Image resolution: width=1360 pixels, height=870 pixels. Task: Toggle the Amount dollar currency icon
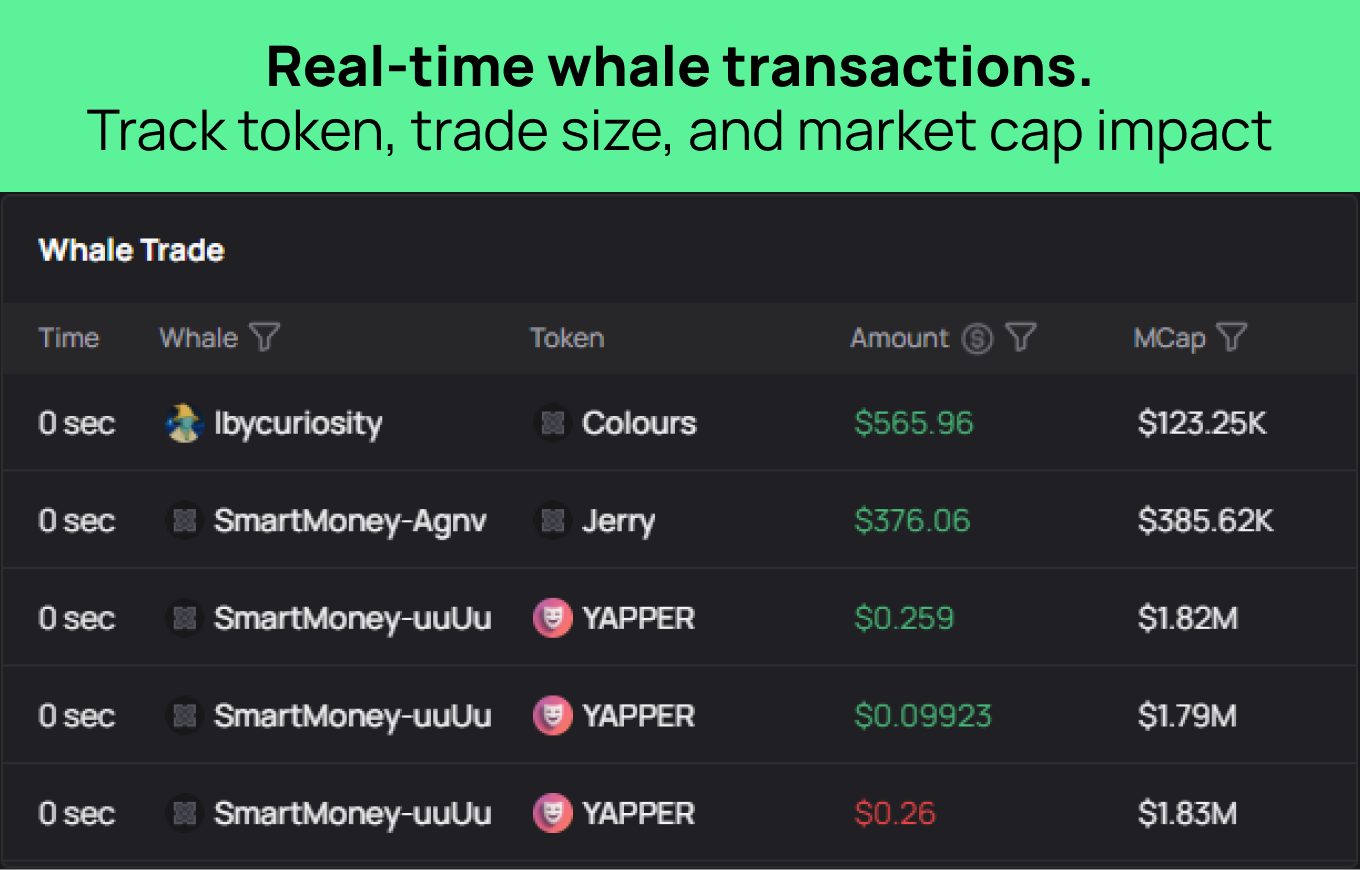click(x=977, y=339)
